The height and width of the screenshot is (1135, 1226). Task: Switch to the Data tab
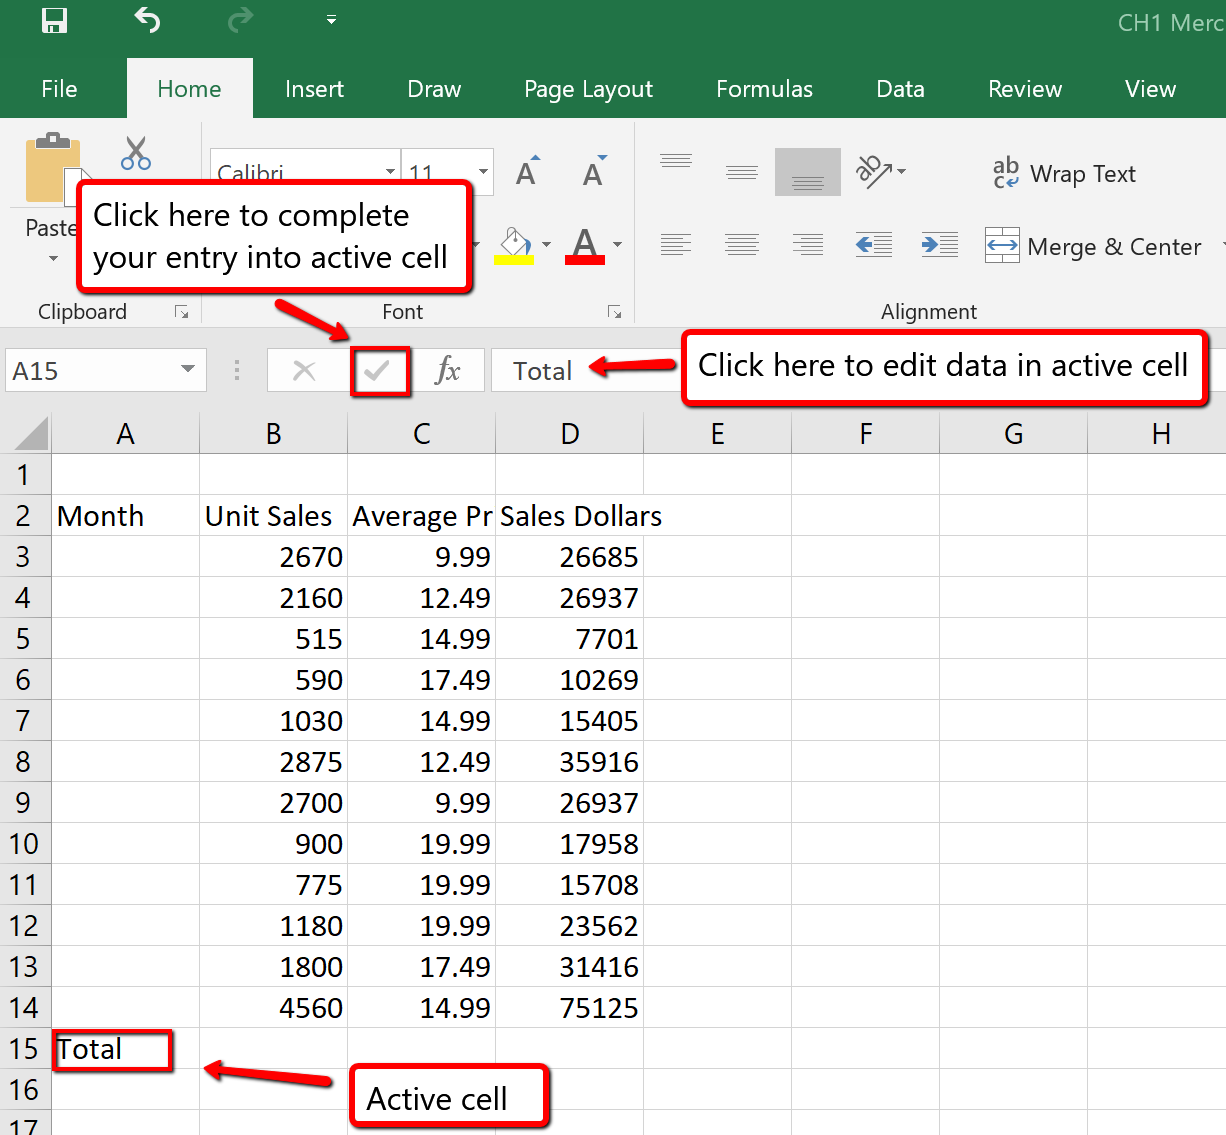point(899,88)
